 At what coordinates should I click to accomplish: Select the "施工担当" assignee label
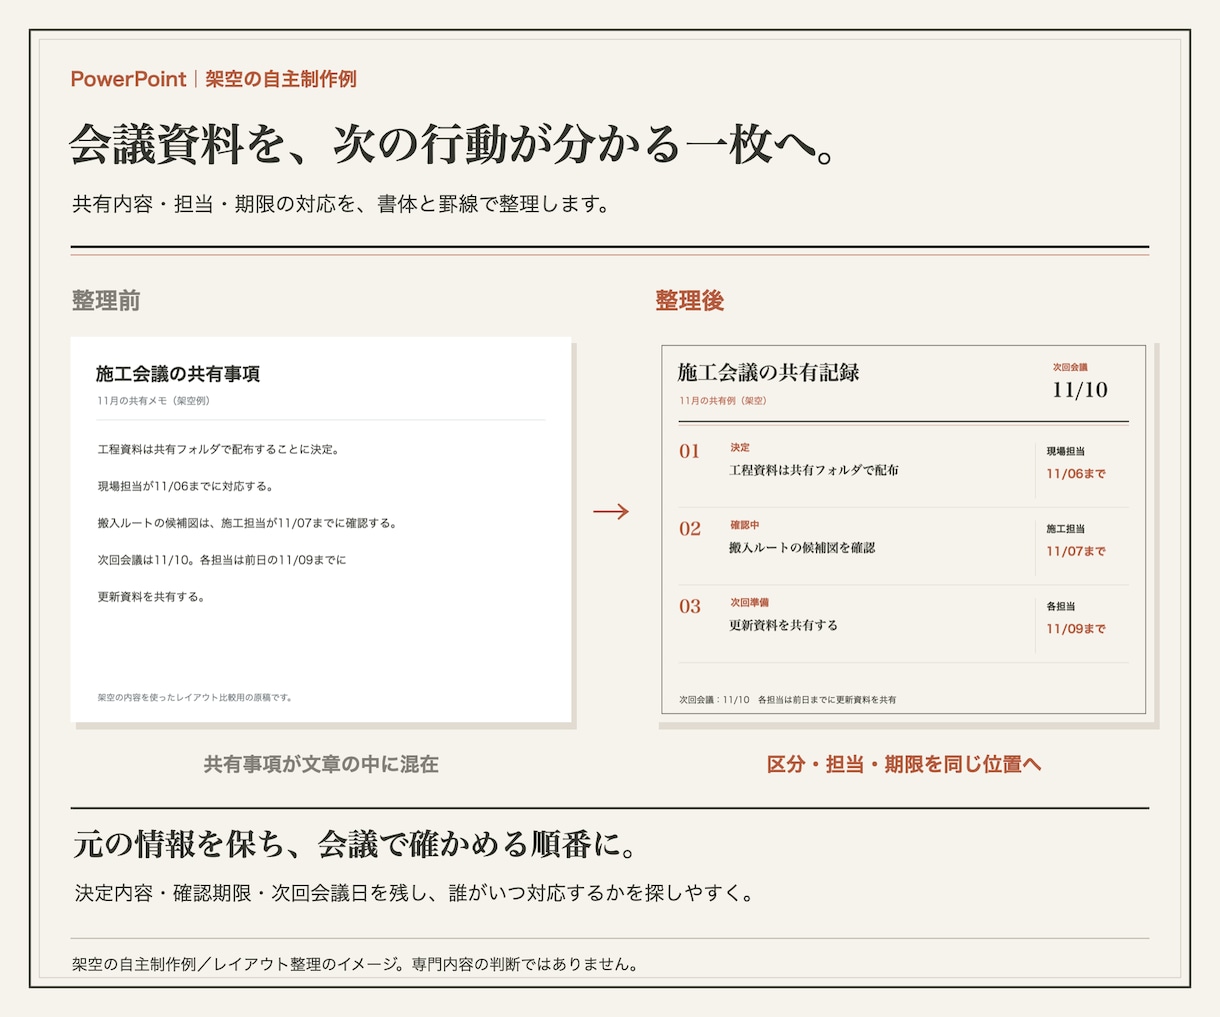click(1066, 529)
